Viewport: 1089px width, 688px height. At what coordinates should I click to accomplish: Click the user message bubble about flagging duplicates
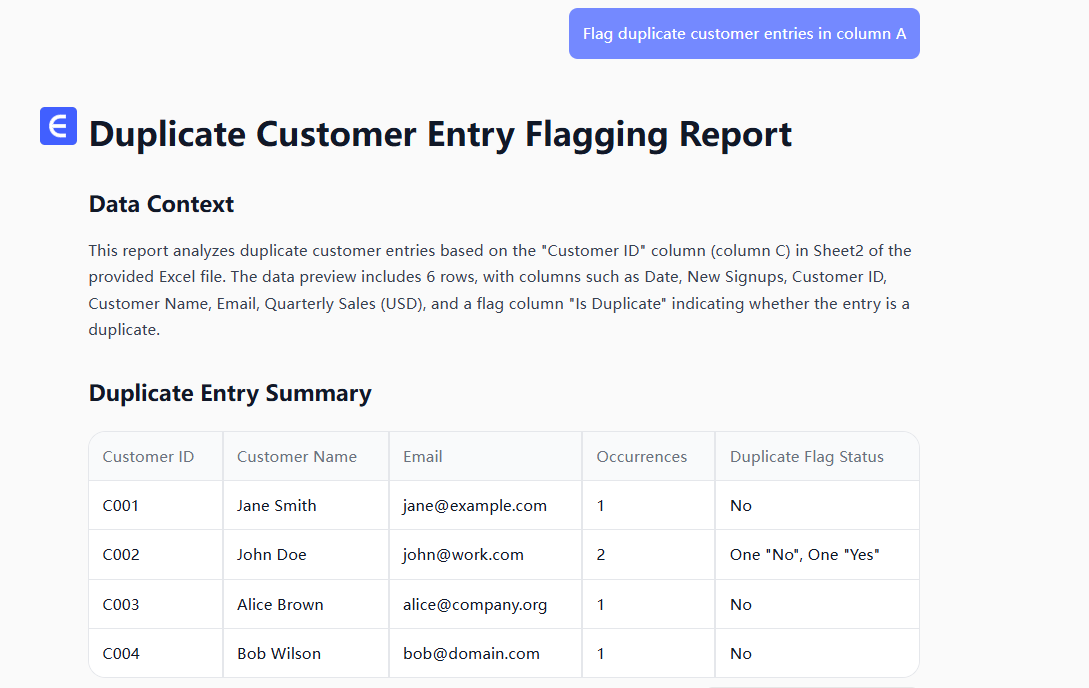[744, 34]
